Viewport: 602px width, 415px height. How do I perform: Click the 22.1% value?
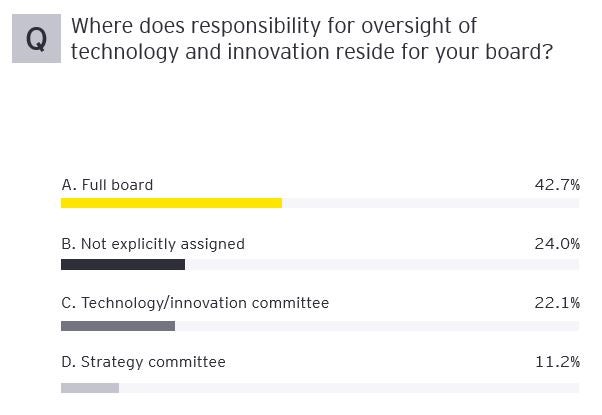(x=557, y=303)
